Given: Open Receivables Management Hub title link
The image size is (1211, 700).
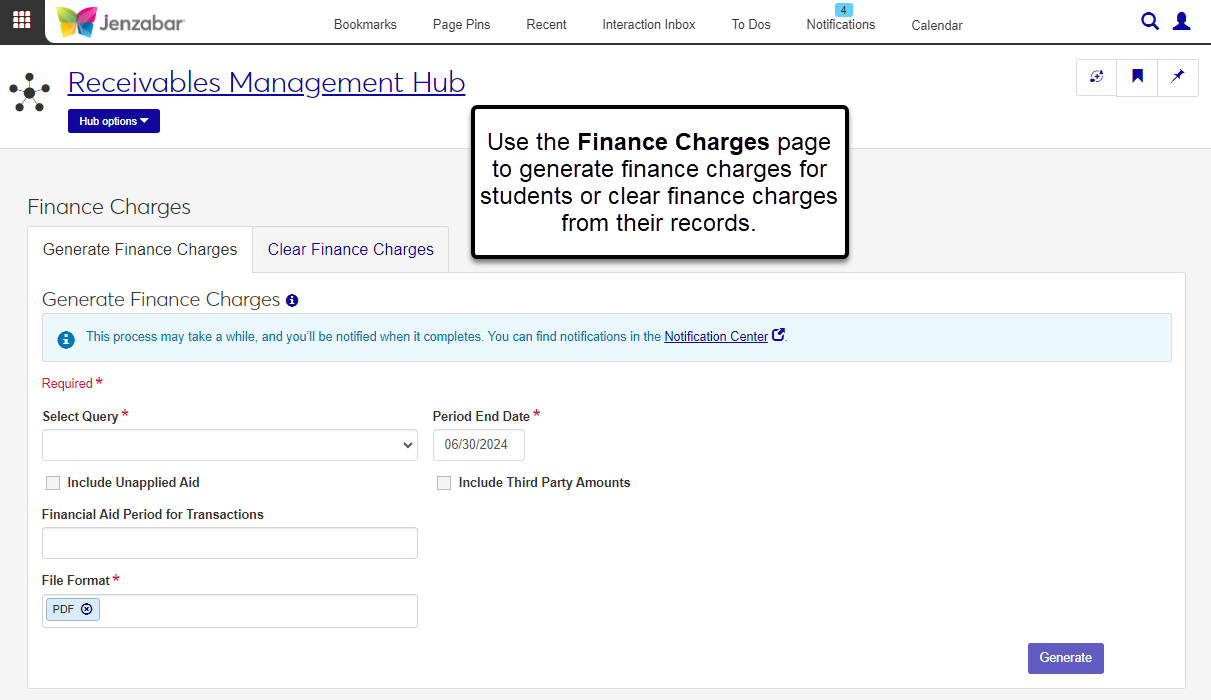Looking at the screenshot, I should pyautogui.click(x=266, y=82).
